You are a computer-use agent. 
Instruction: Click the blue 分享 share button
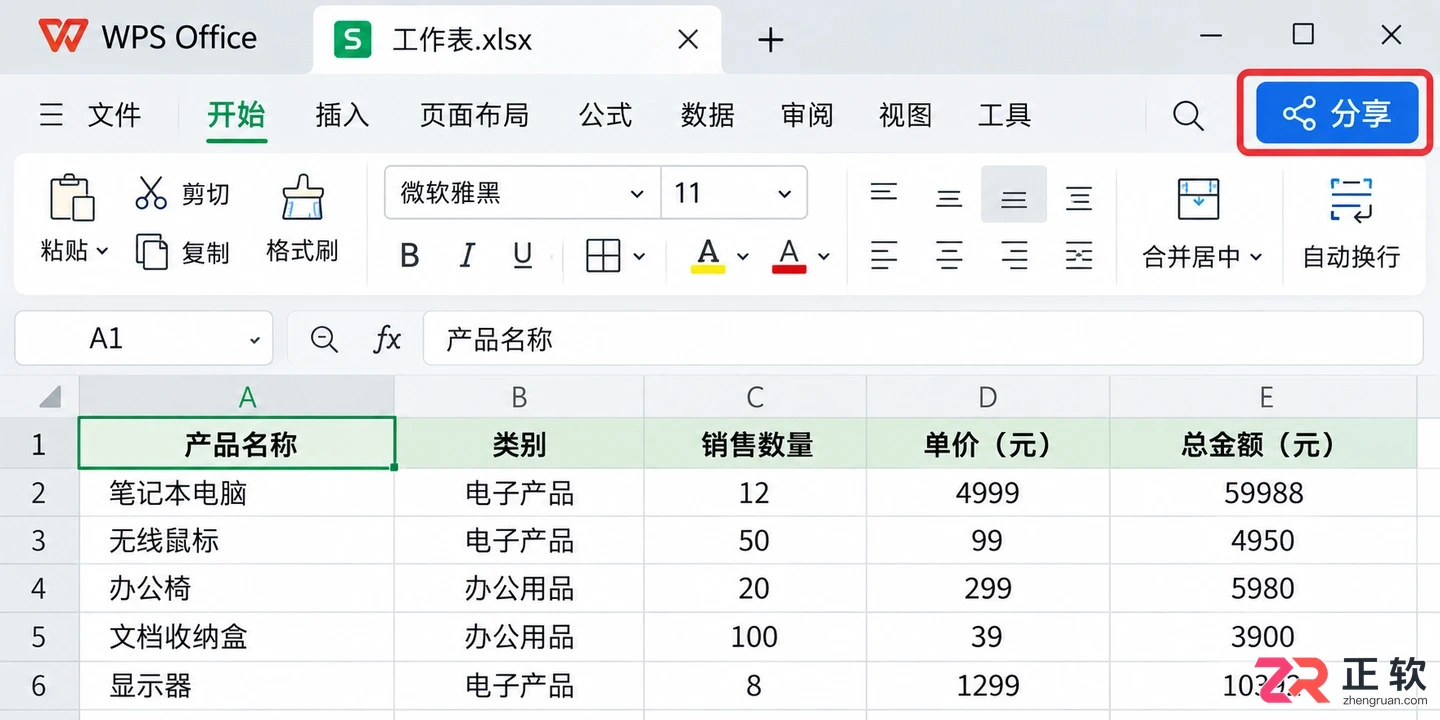coord(1337,113)
